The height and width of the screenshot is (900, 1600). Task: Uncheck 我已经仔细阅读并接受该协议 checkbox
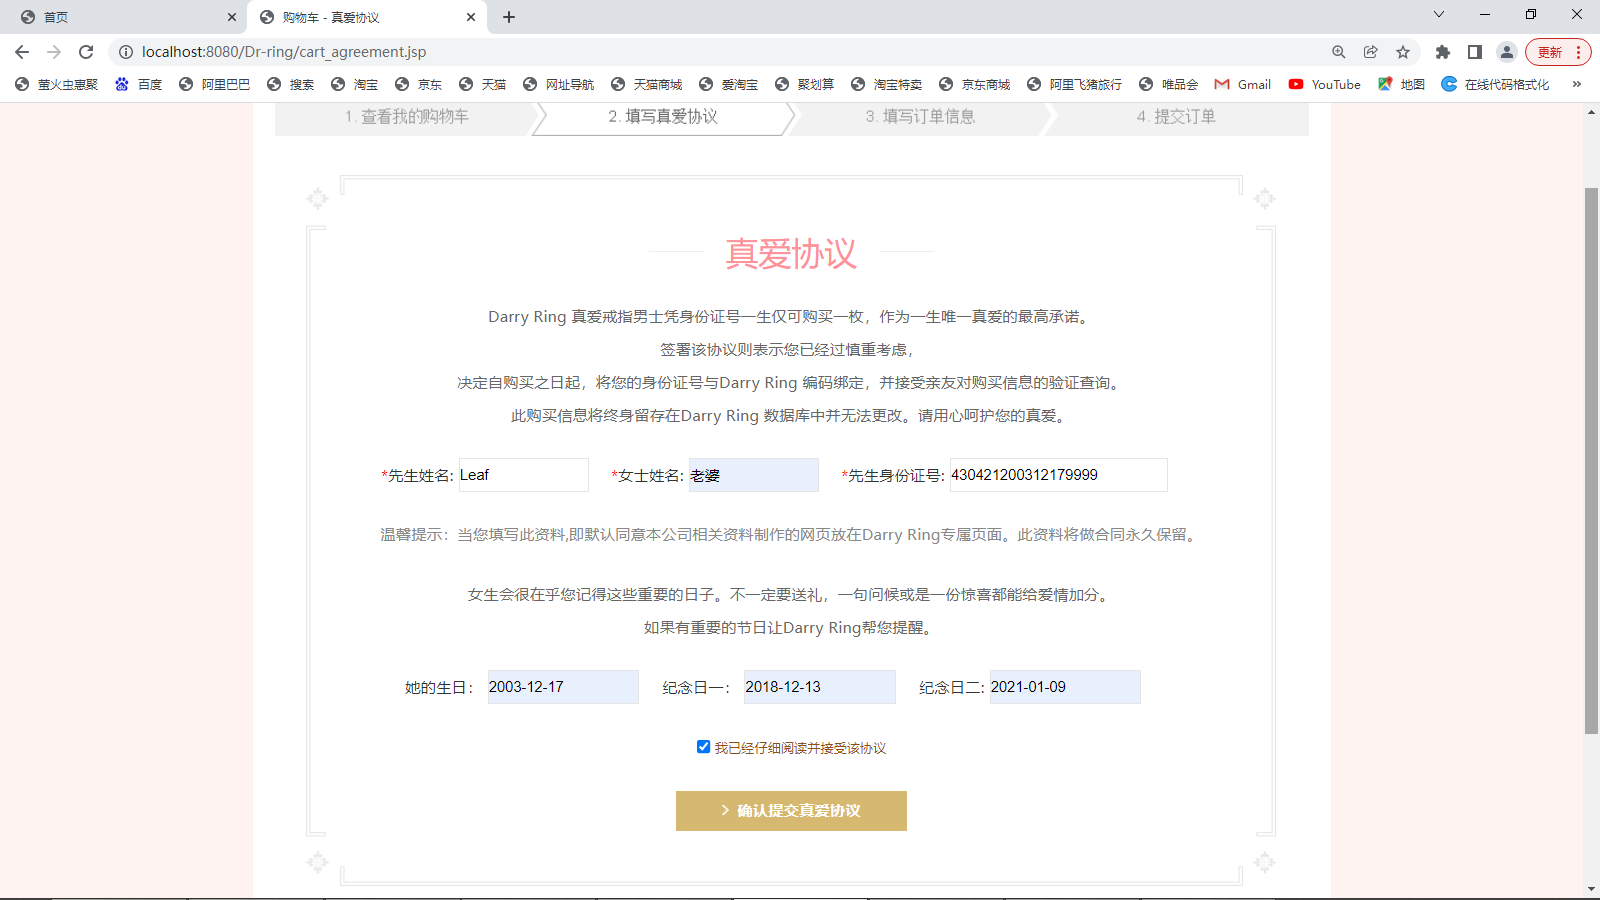[703, 747]
